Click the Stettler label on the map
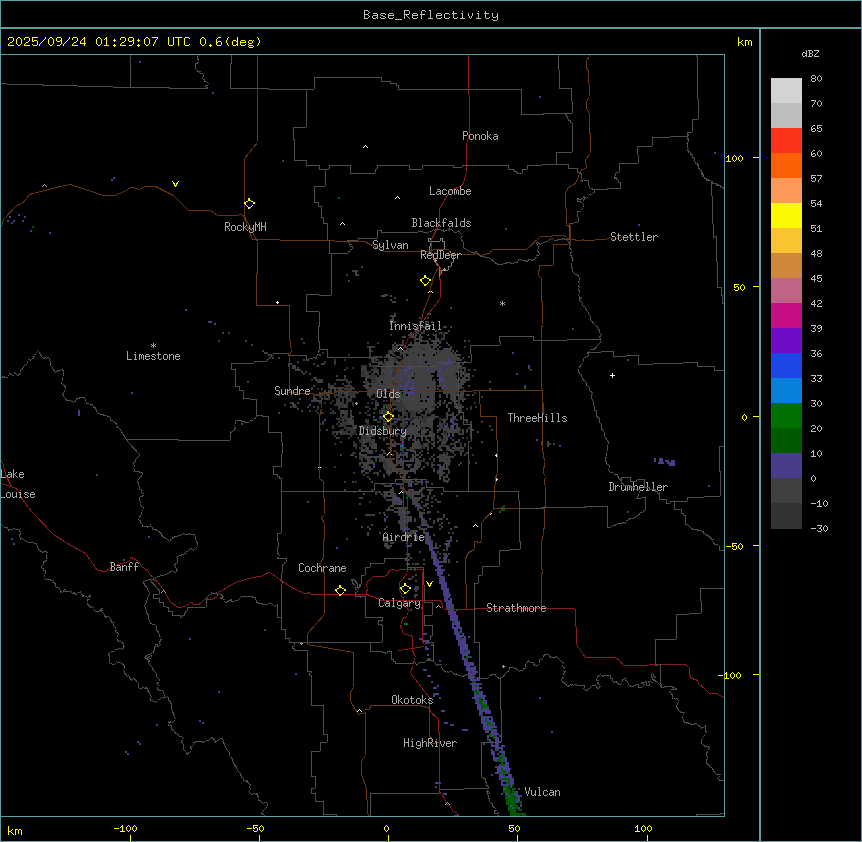Screen dimensions: 862x842 [x=634, y=237]
